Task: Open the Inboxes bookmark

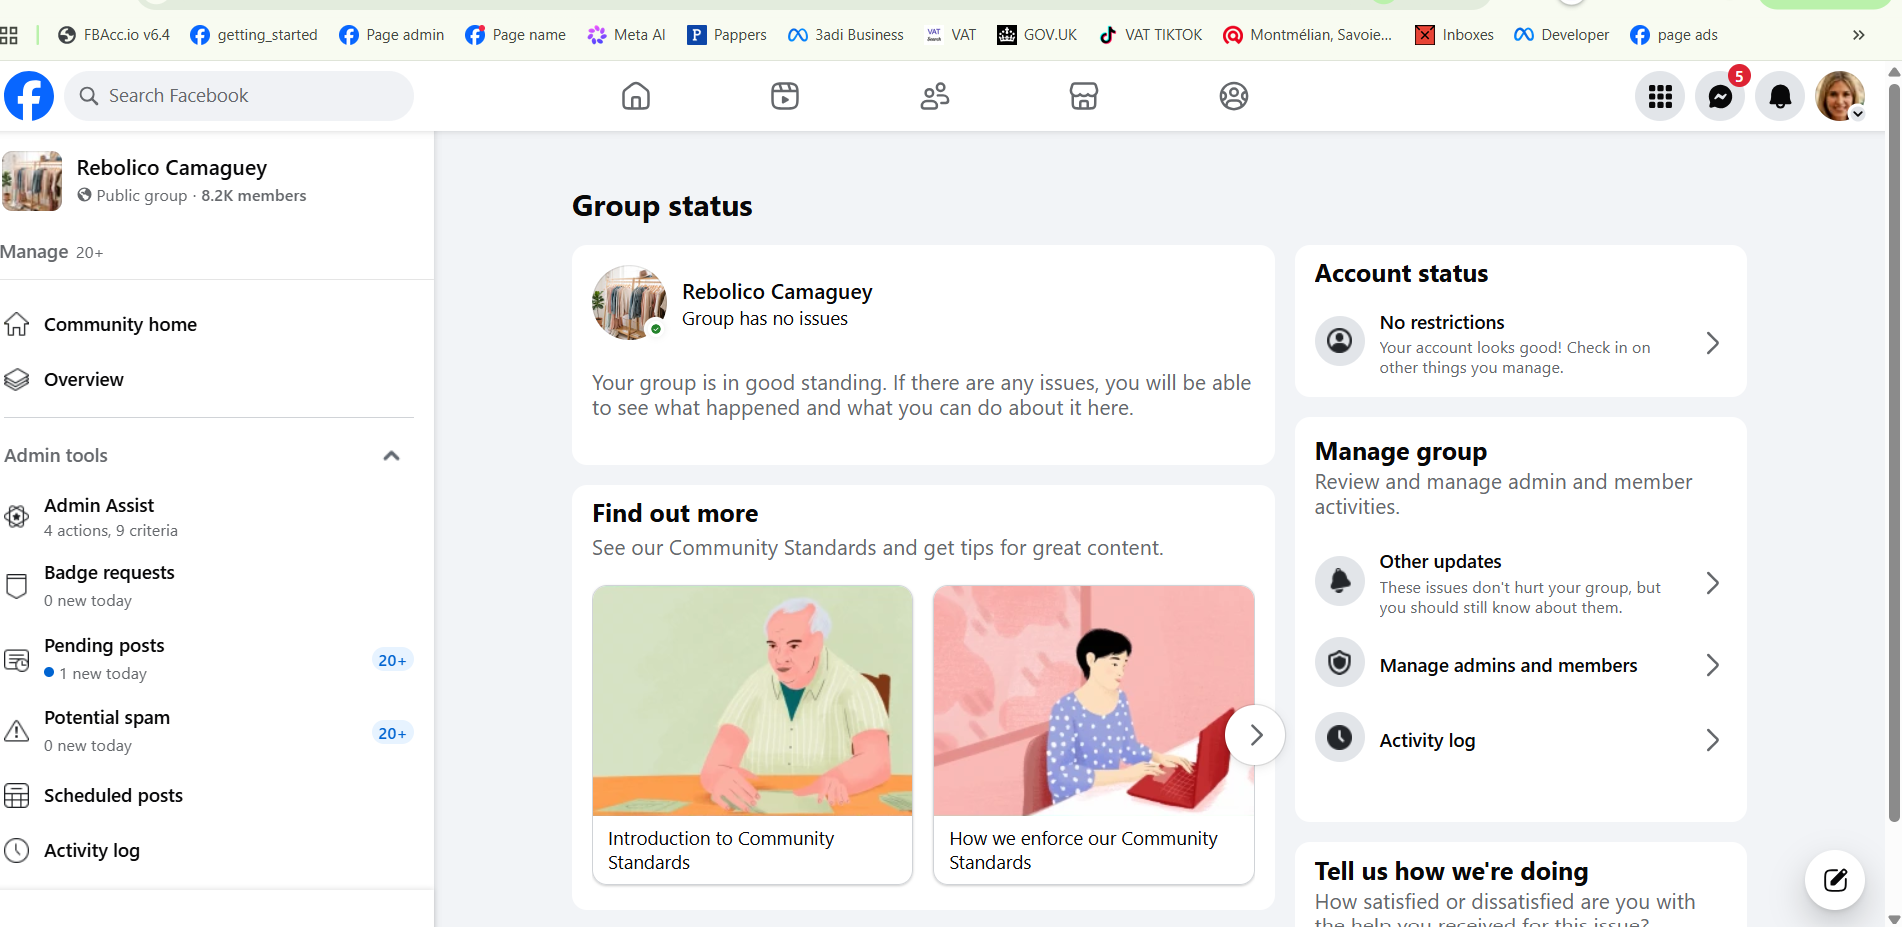Action: pos(1454,35)
